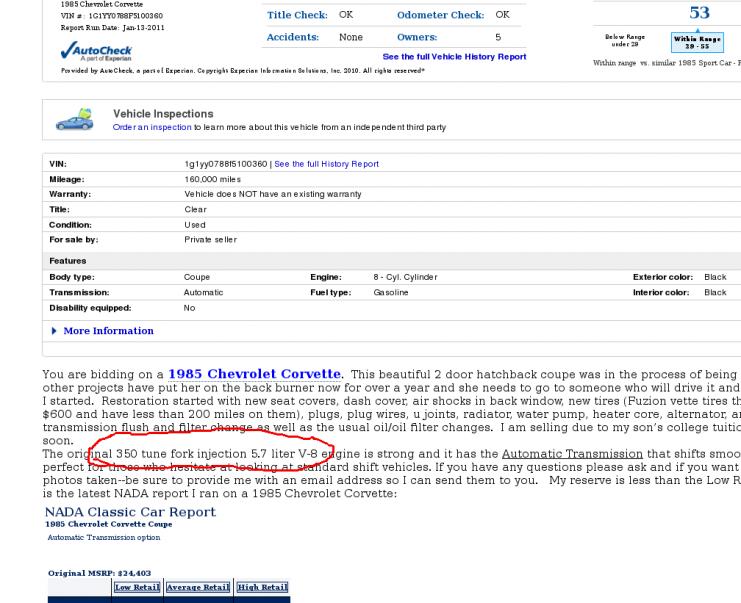Select the Low Retail column header
The height and width of the screenshot is (603, 741).
coord(137,587)
